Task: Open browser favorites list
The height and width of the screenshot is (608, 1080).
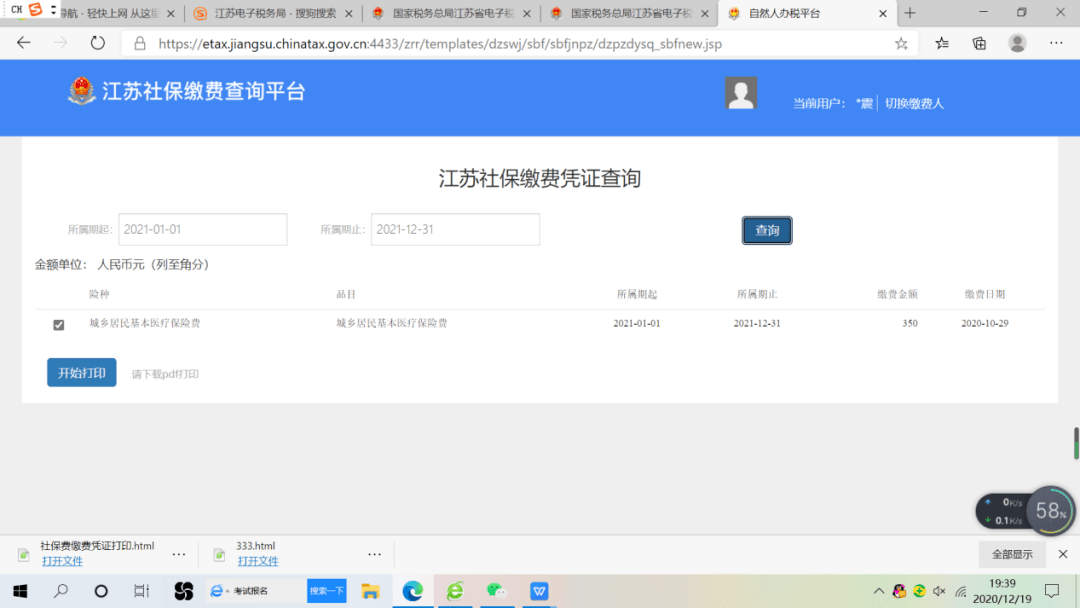Action: [942, 43]
